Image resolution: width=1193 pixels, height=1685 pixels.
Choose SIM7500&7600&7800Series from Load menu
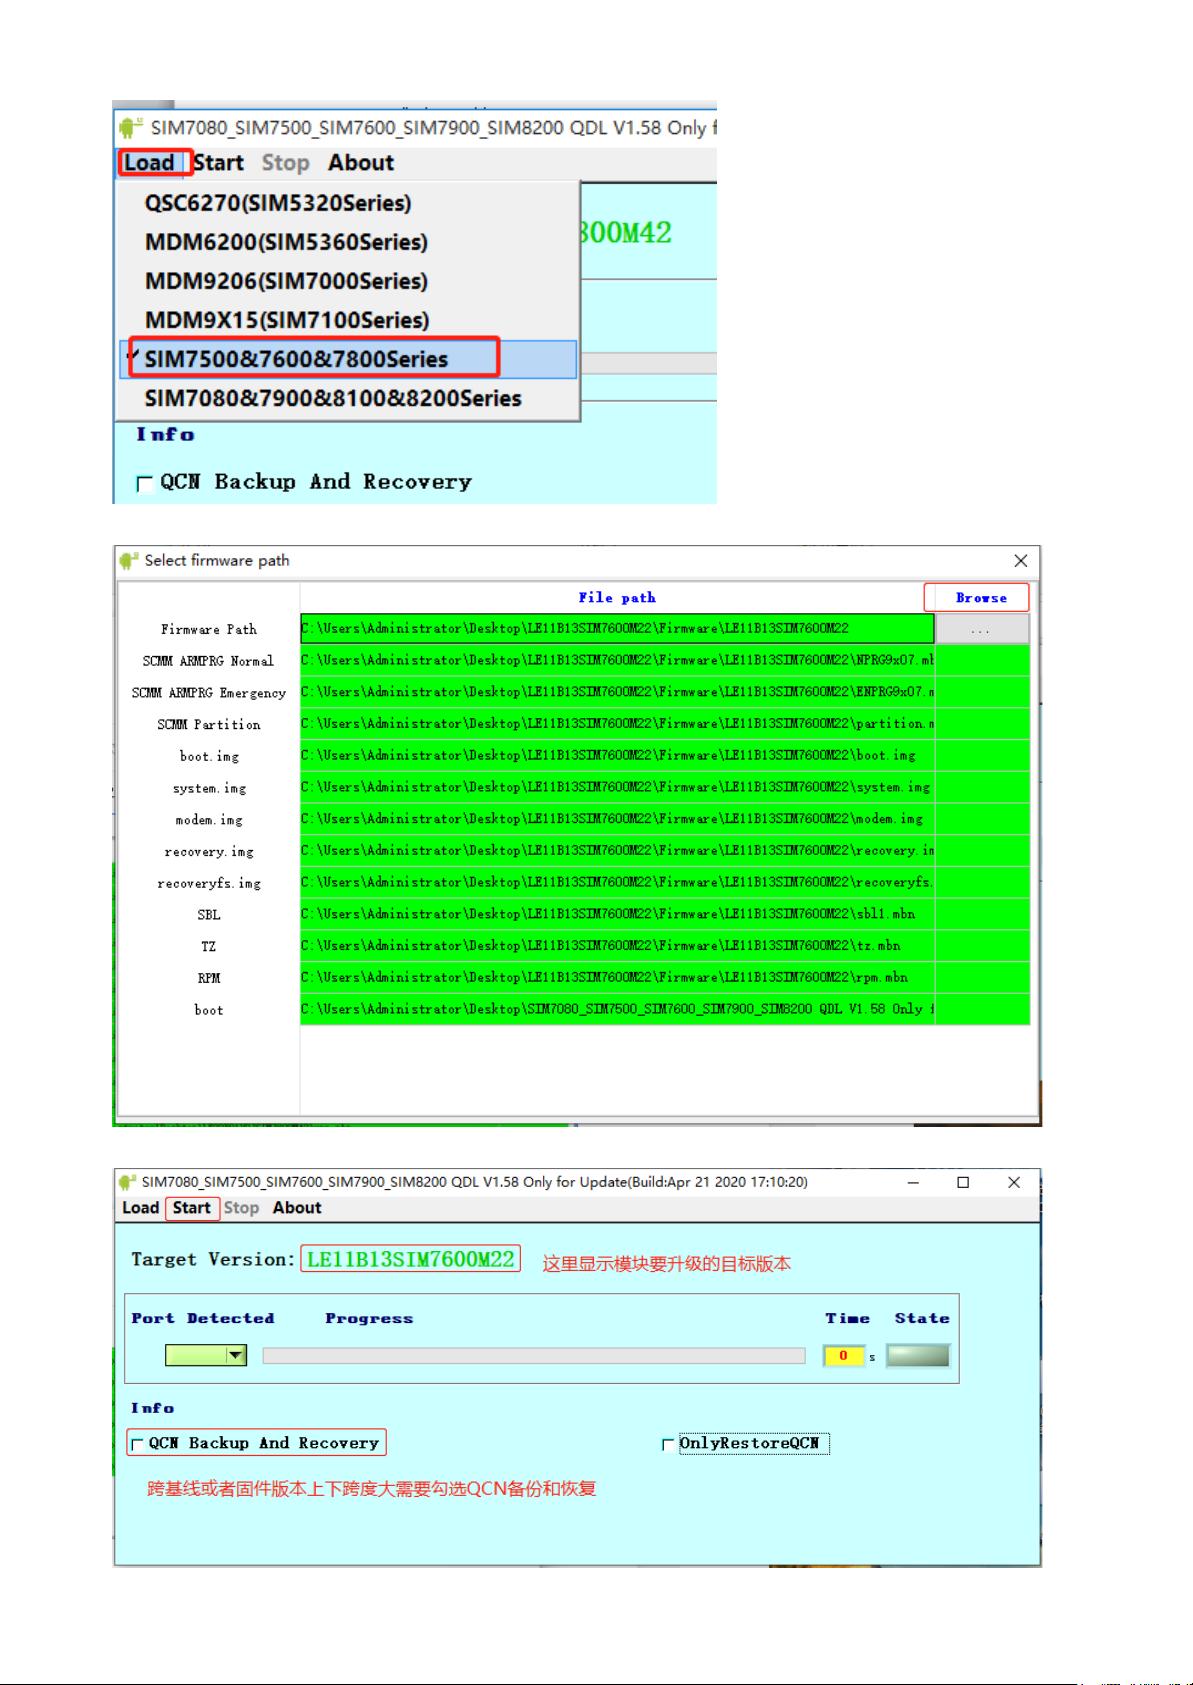pos(296,359)
